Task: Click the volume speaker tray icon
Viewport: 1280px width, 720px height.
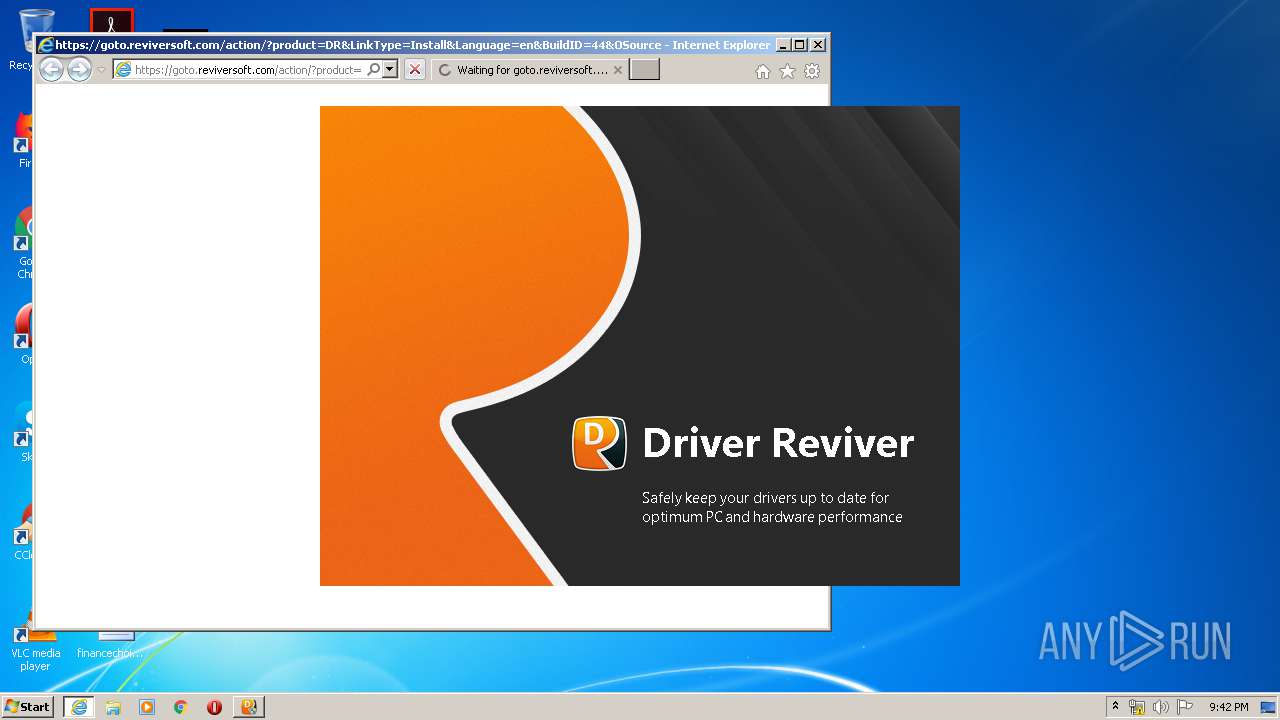Action: (x=1160, y=707)
